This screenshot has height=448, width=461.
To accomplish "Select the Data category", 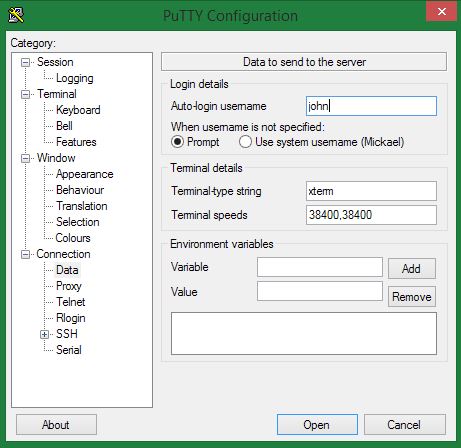I will [67, 270].
